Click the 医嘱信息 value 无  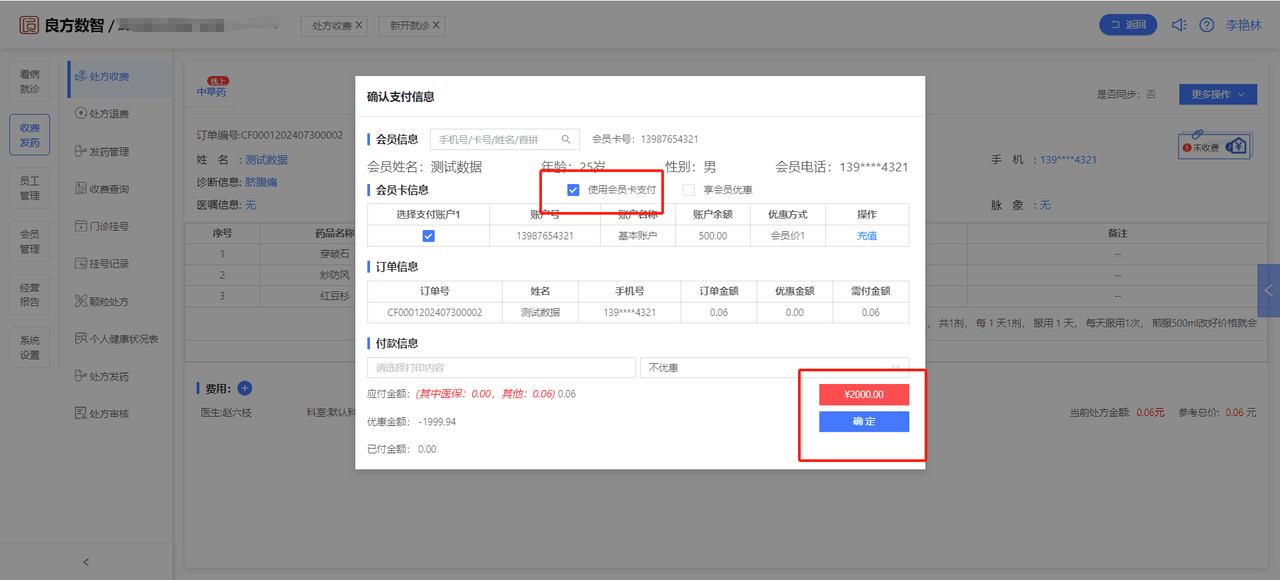251,204
